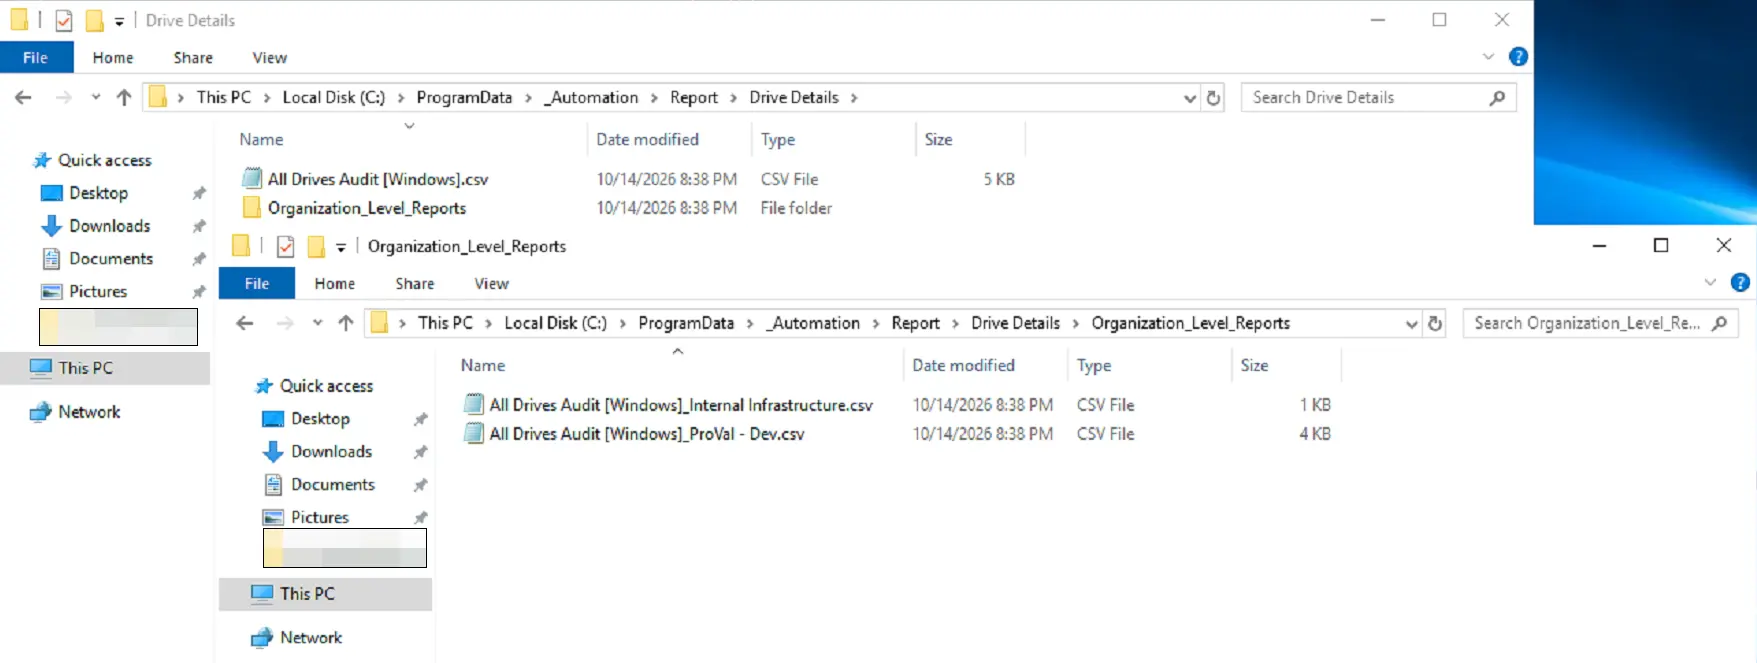Image resolution: width=1757 pixels, height=663 pixels.
Task: Go forward in Drive Details window
Action: pos(64,97)
